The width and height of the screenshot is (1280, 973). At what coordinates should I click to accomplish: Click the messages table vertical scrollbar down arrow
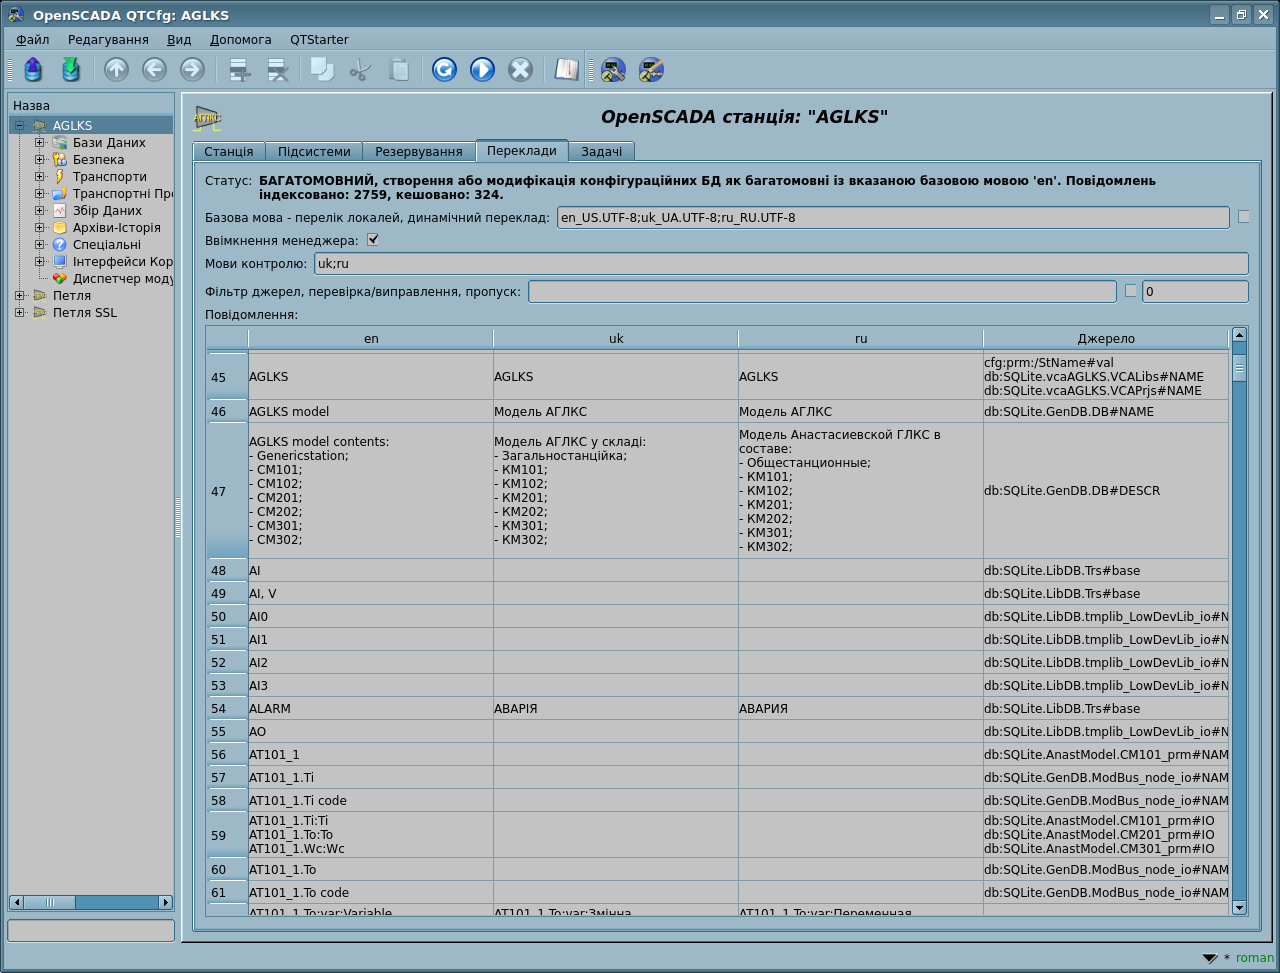1240,907
